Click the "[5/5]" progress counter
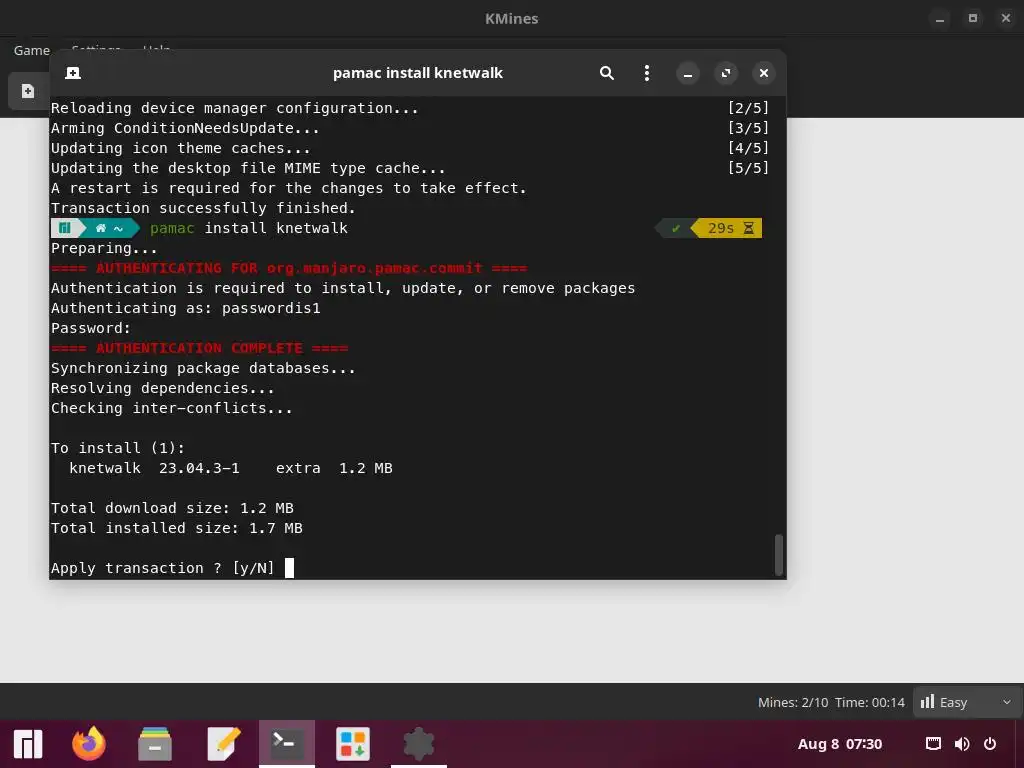Screen dimensions: 1024x768 tap(748, 168)
